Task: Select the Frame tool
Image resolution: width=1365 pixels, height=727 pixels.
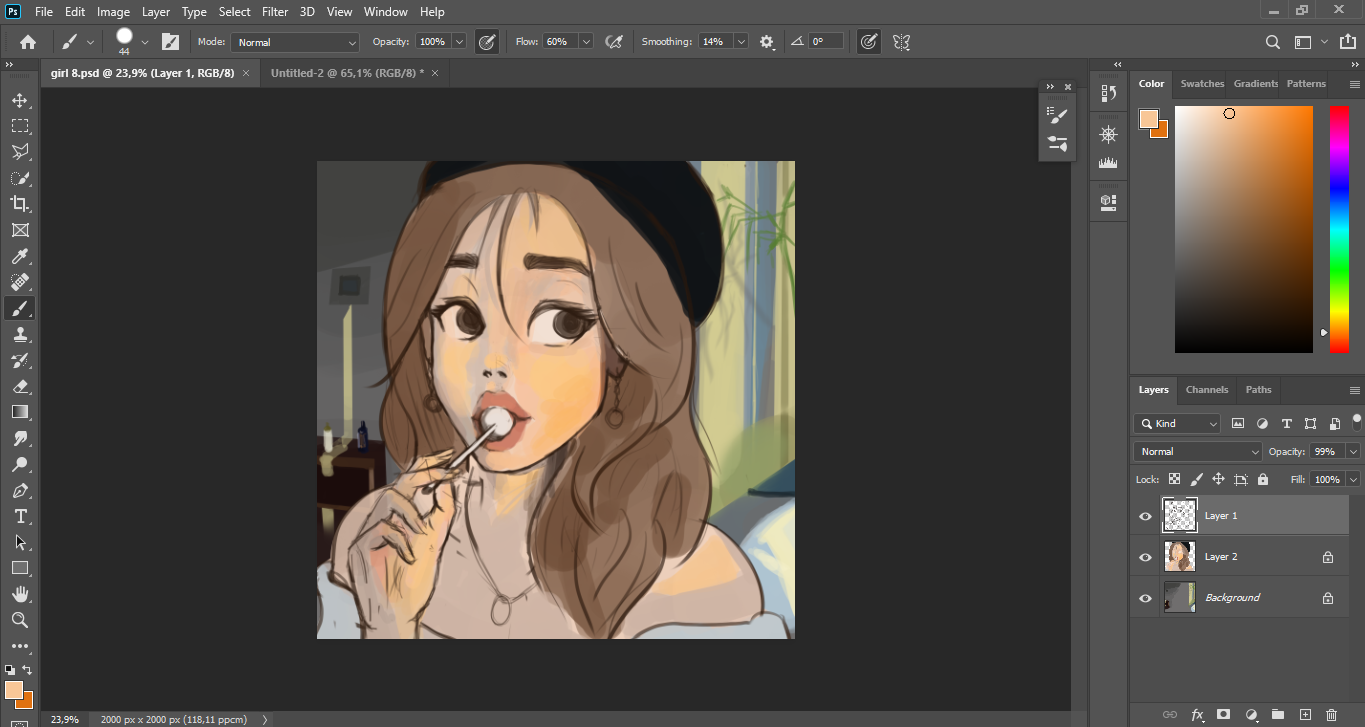Action: [19, 230]
